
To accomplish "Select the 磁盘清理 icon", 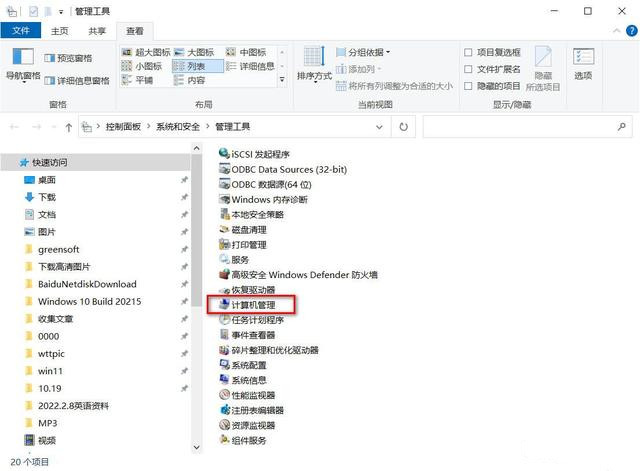I will tap(224, 229).
